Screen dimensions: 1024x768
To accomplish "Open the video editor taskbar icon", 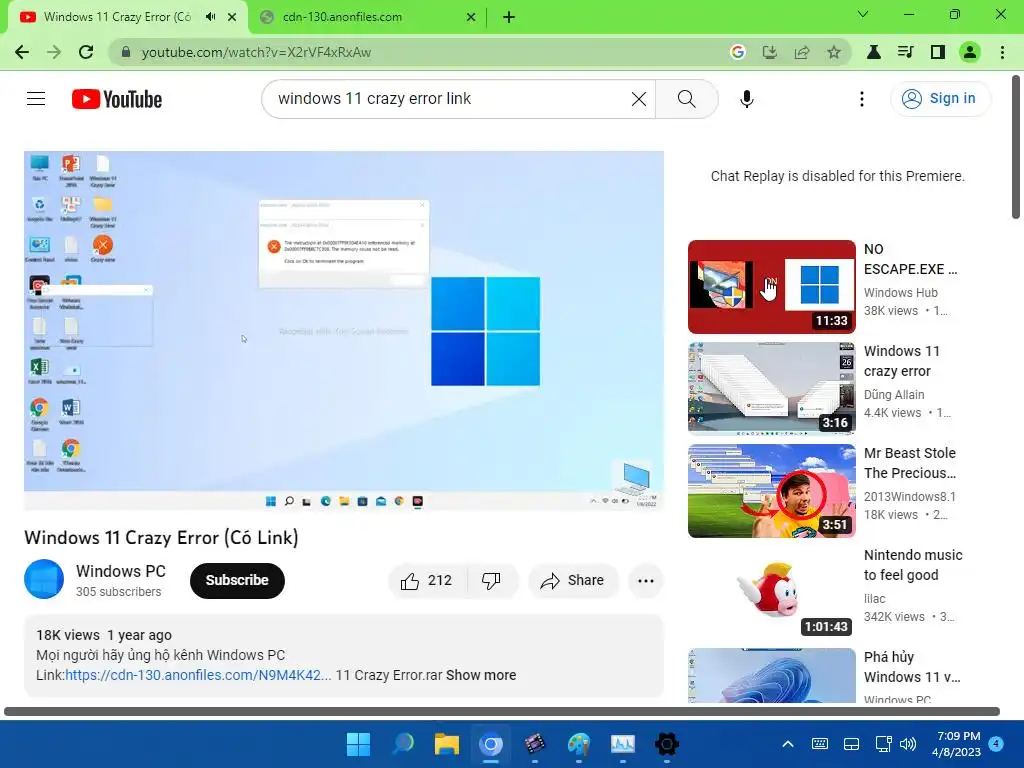I will (x=535, y=744).
